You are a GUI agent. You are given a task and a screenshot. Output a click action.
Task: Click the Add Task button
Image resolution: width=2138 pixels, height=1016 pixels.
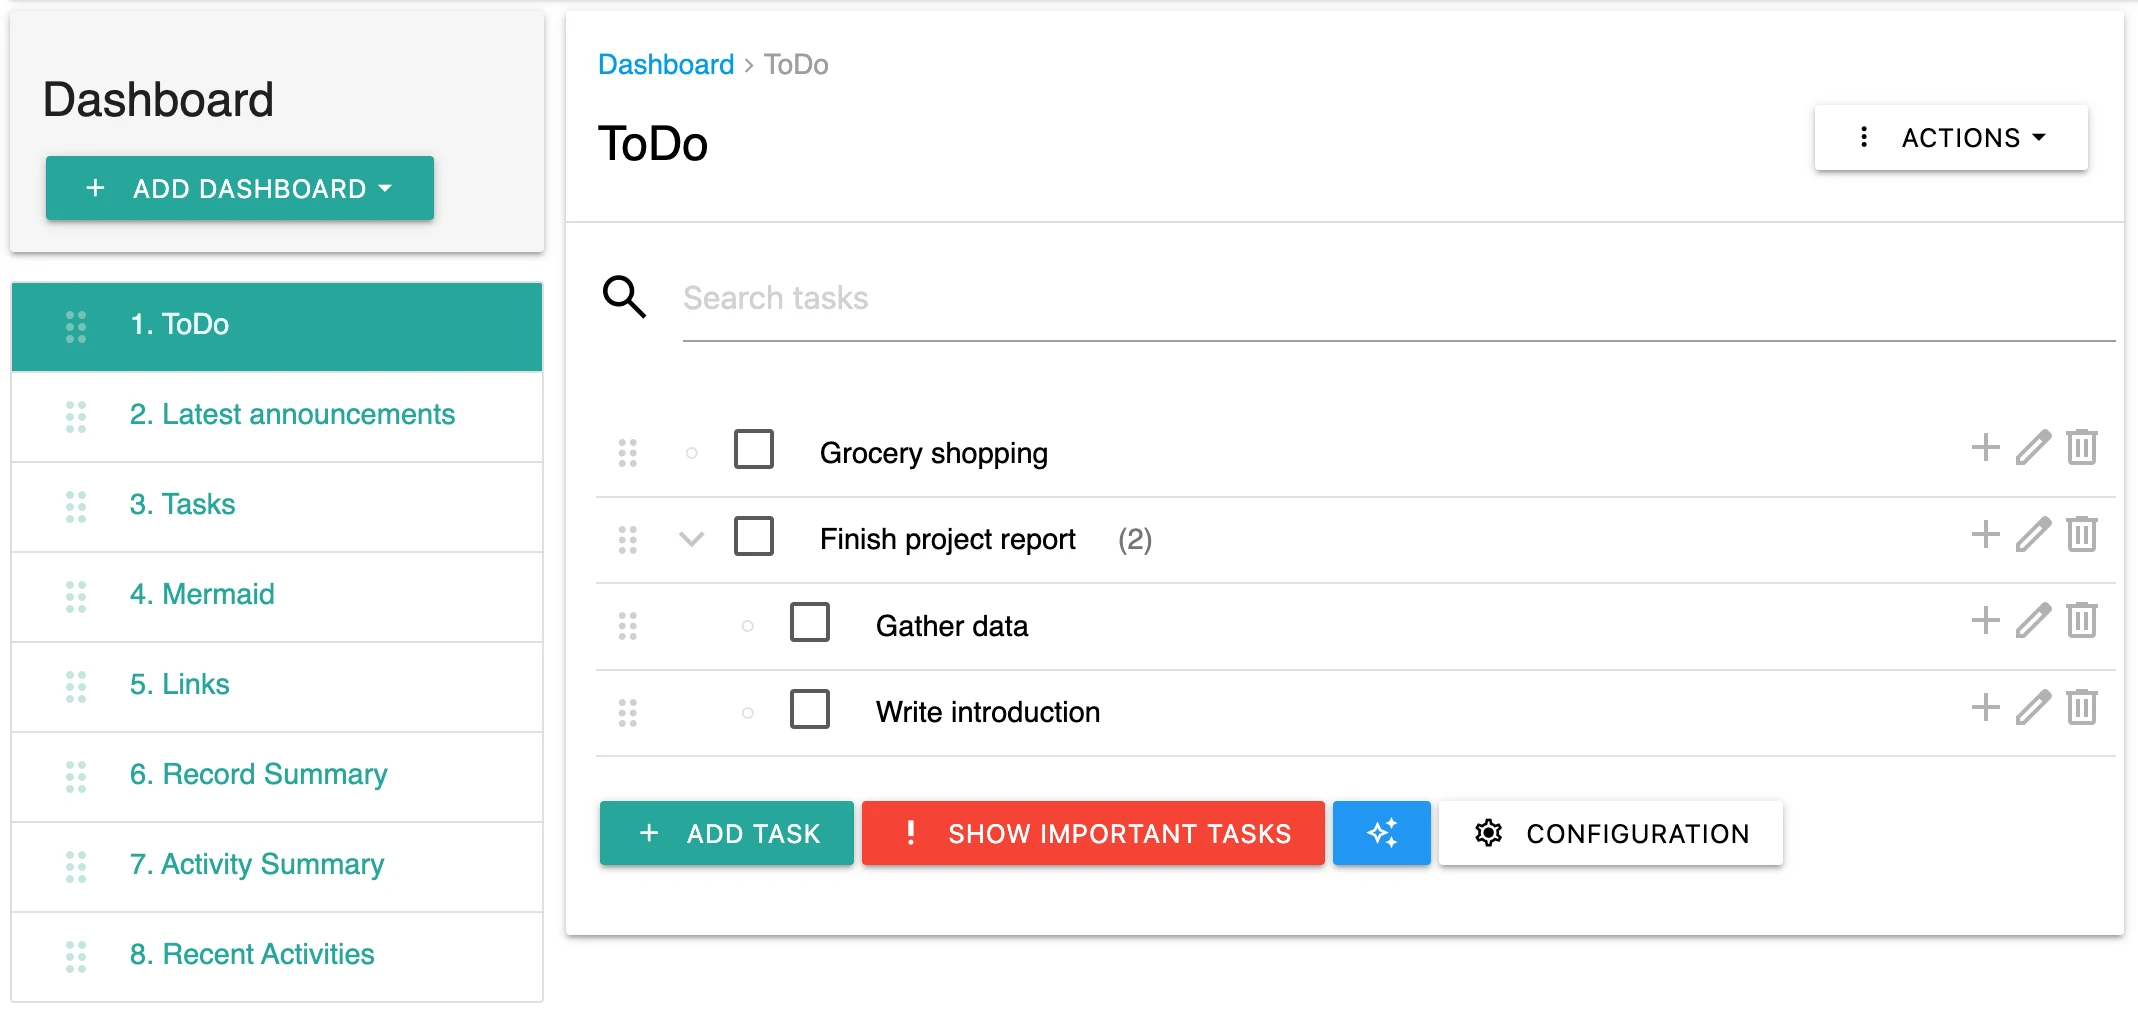tap(727, 833)
